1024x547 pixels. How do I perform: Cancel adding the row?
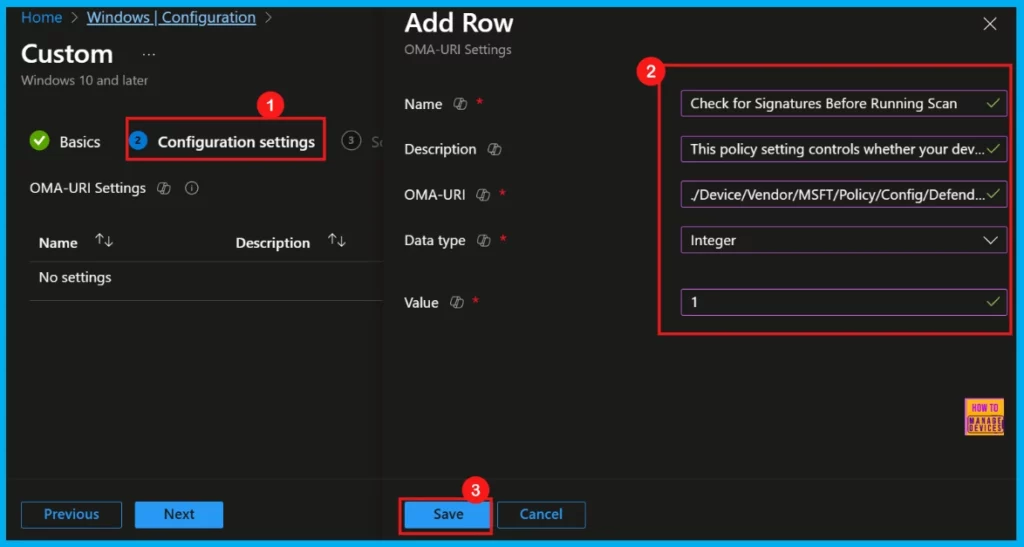coord(541,514)
